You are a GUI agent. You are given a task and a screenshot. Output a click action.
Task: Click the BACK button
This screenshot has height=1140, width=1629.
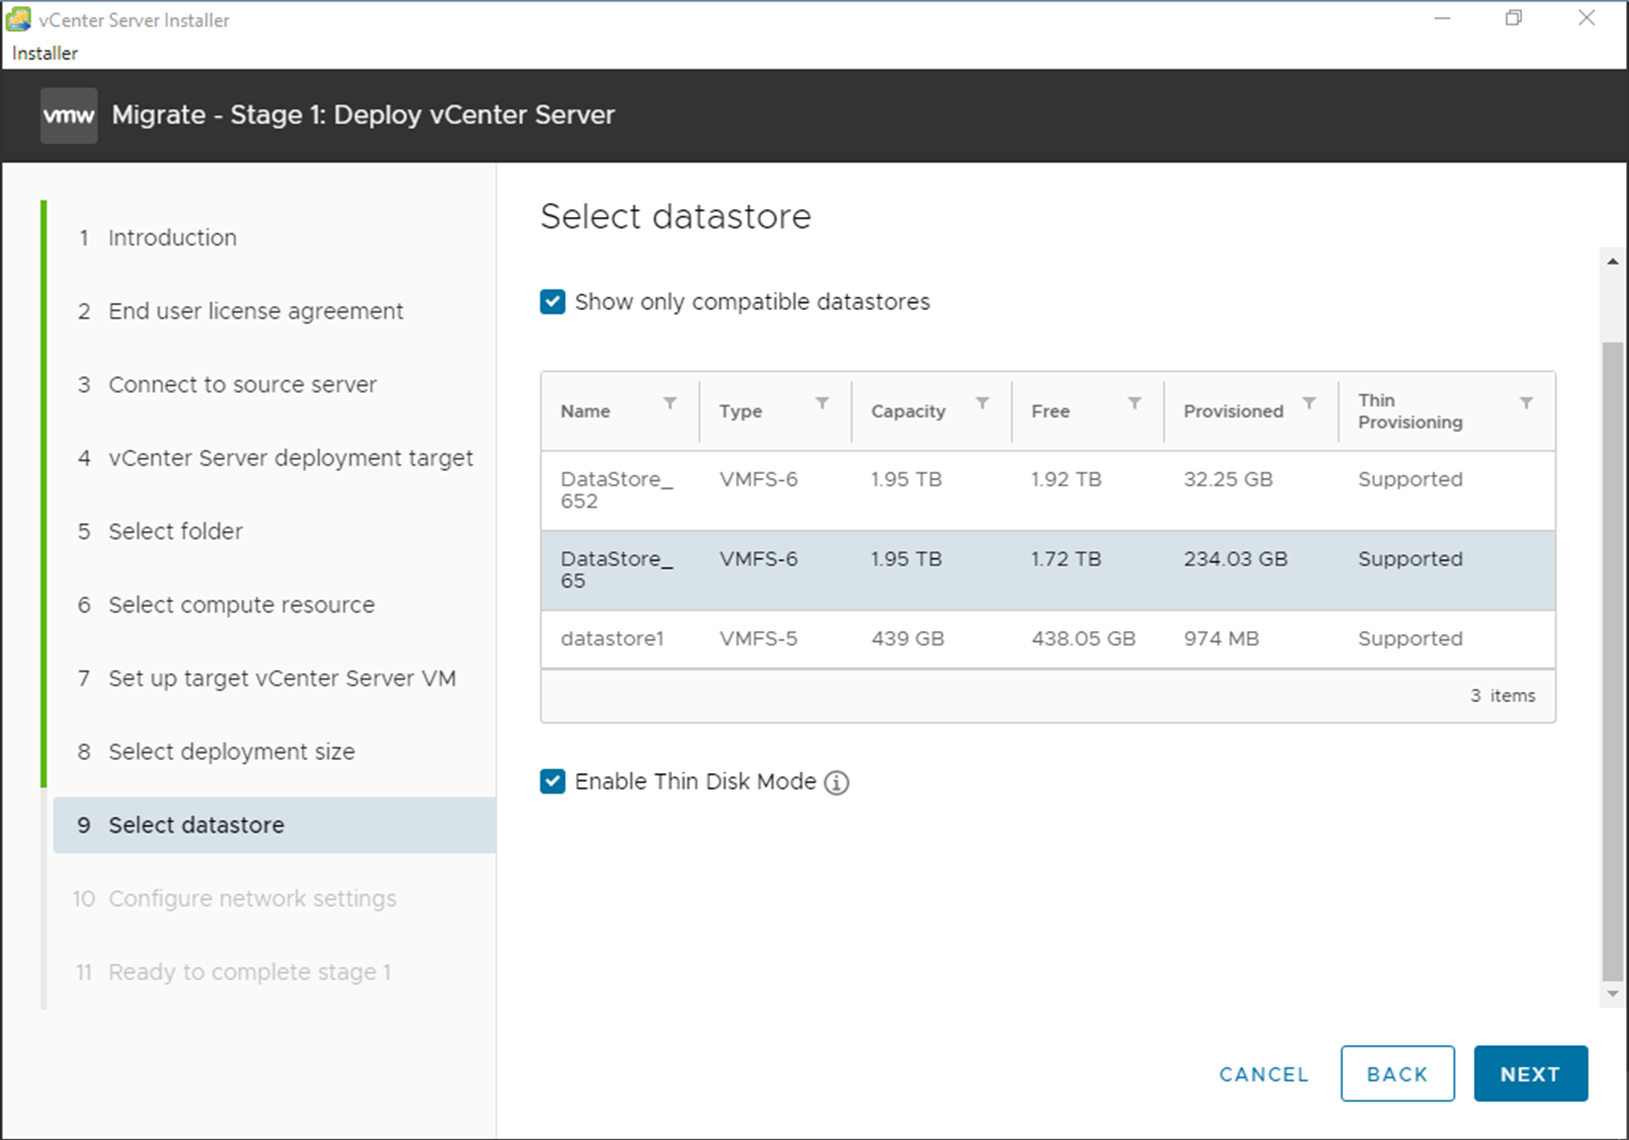pyautogui.click(x=1397, y=1074)
